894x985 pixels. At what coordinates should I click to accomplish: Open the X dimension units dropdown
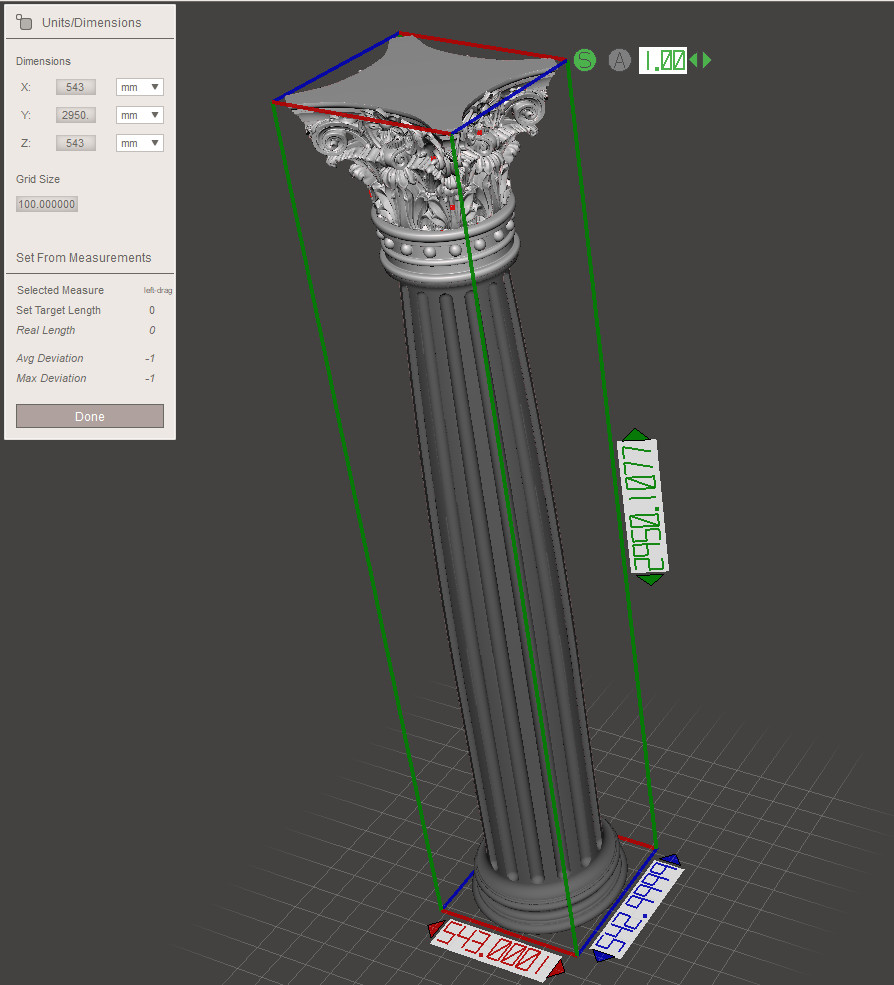138,87
